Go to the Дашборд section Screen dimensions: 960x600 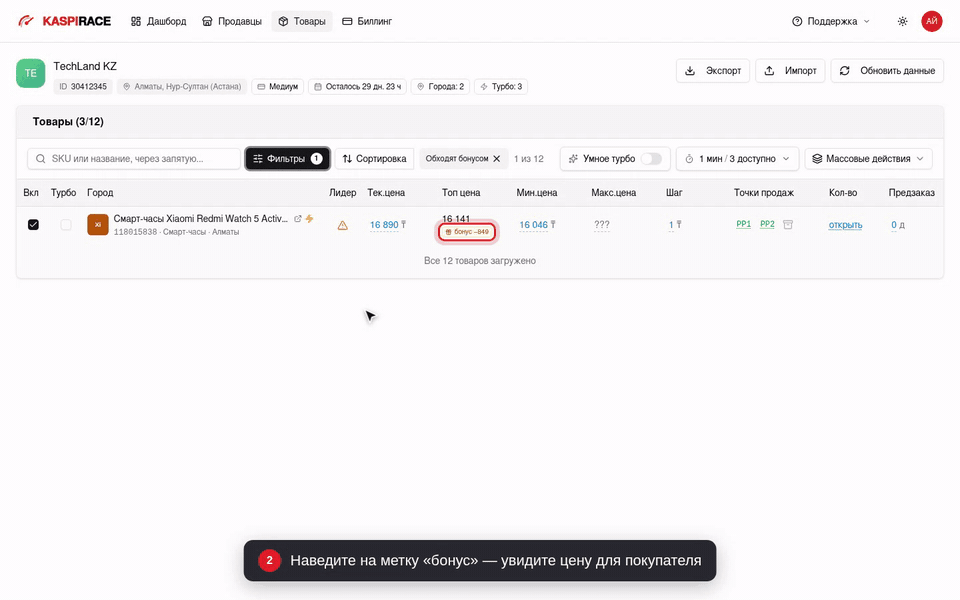[x=159, y=21]
